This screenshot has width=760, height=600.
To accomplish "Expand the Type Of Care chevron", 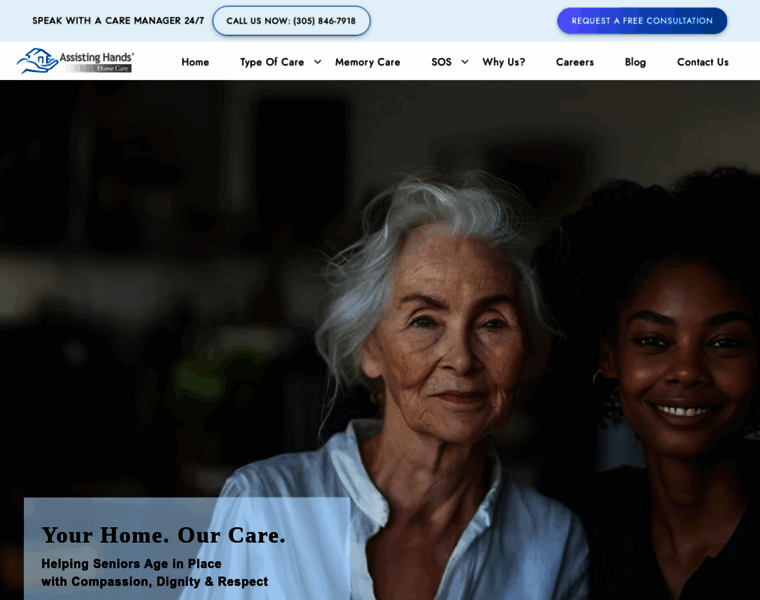I will (x=317, y=62).
